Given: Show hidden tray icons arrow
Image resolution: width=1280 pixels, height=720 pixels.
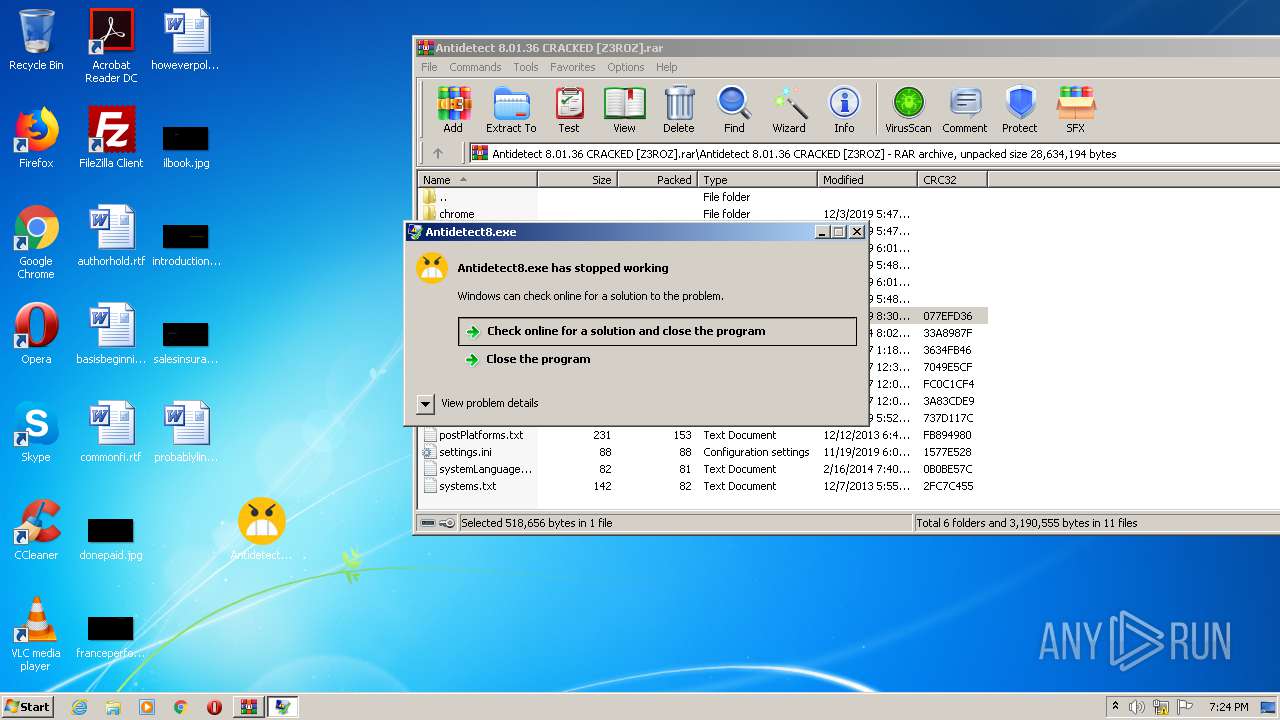Looking at the screenshot, I should 1115,707.
